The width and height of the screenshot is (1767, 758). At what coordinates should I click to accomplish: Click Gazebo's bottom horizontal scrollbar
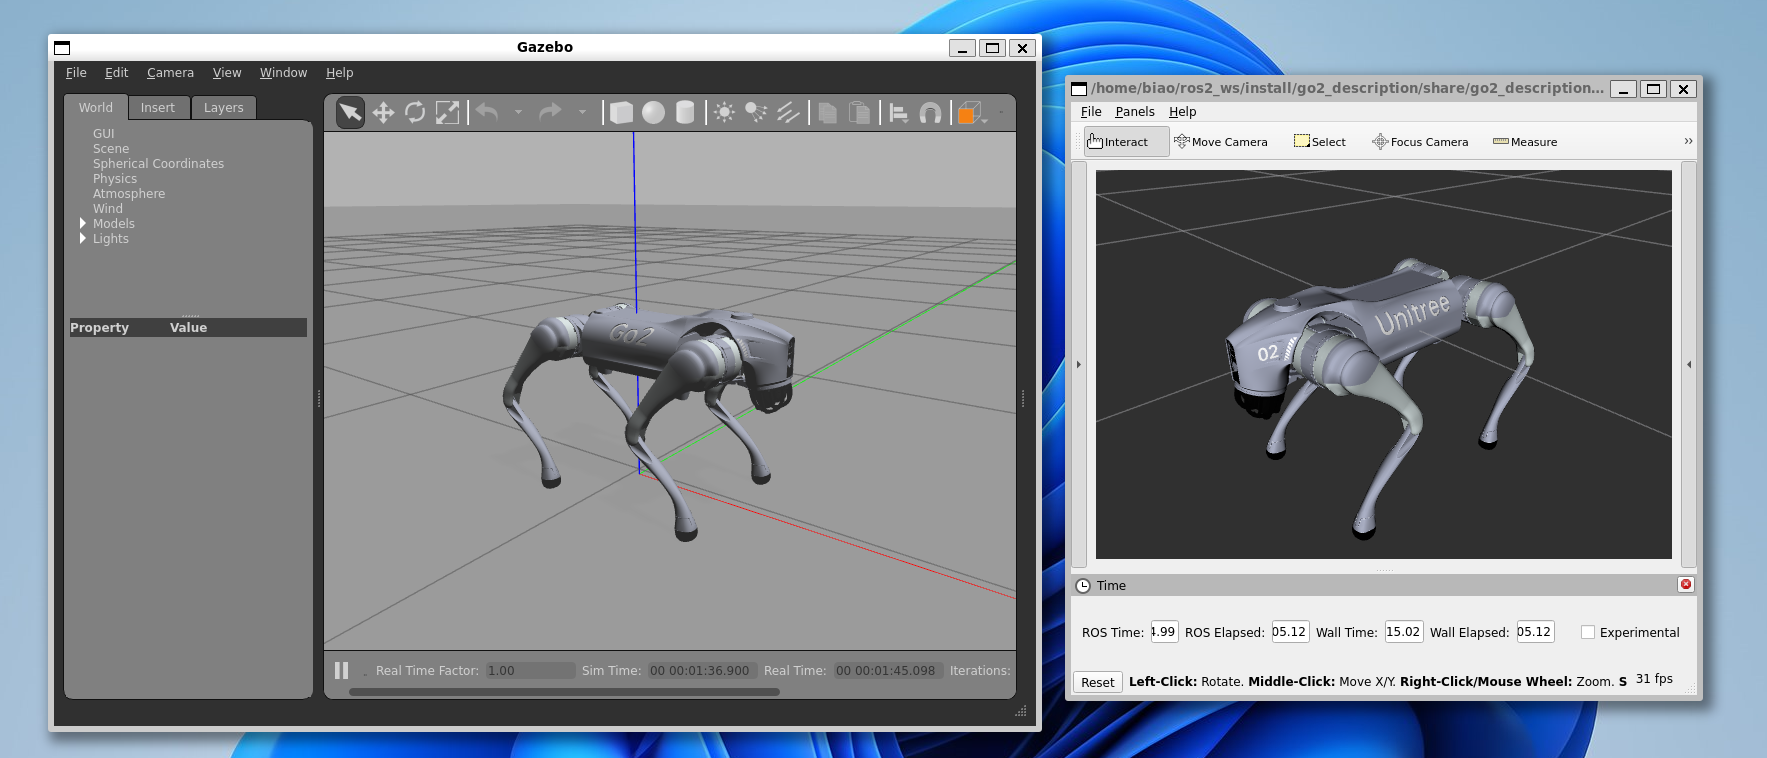[564, 692]
